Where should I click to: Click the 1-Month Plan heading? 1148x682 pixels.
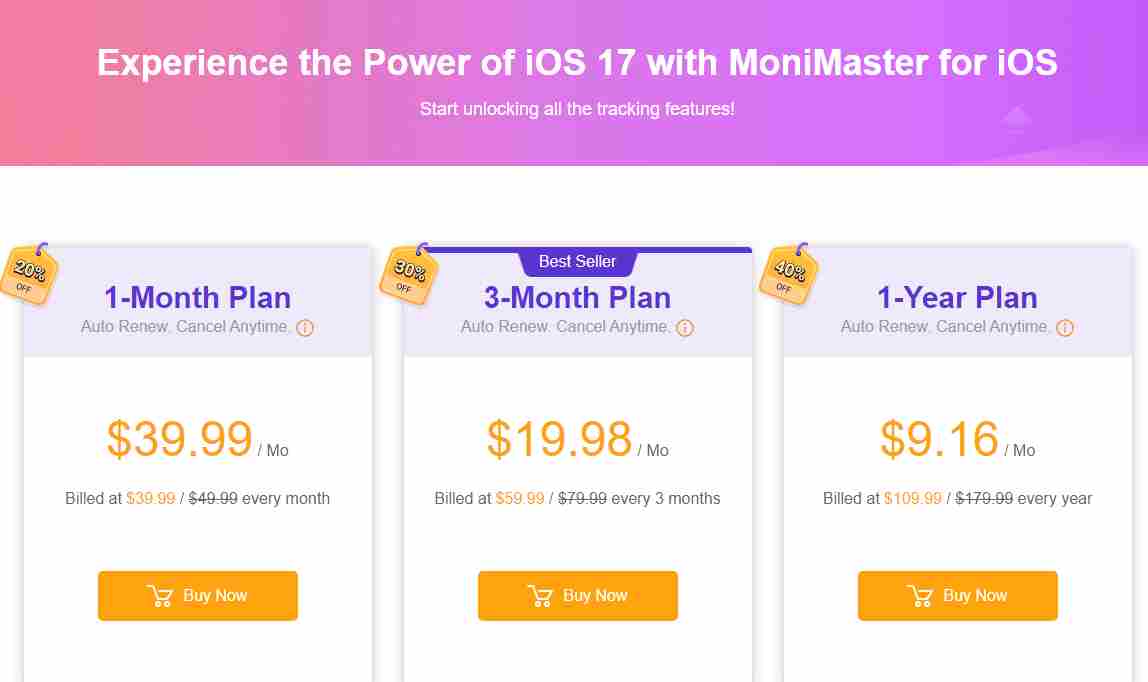coord(198,298)
